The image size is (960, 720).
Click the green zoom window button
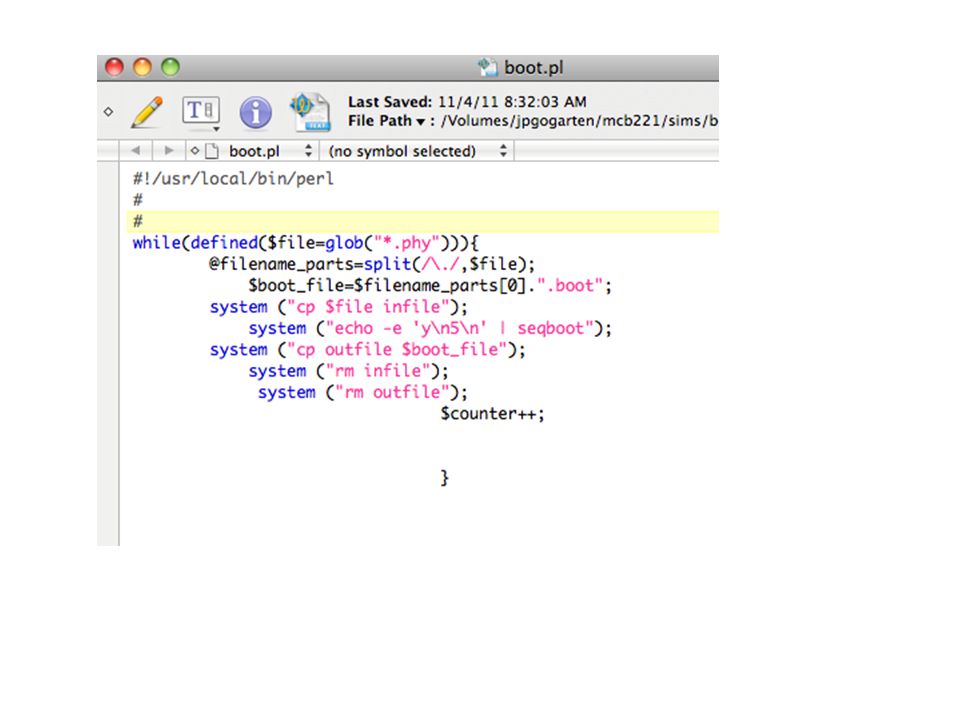(170, 67)
